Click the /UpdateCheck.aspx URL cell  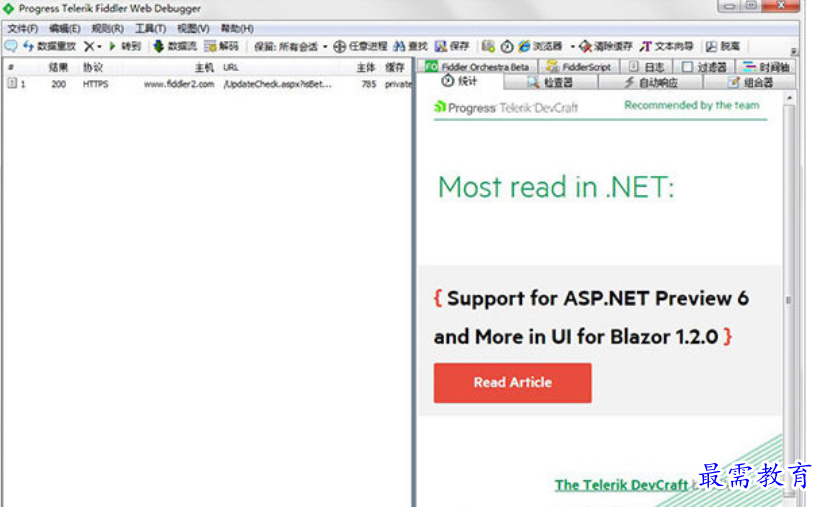point(277,84)
